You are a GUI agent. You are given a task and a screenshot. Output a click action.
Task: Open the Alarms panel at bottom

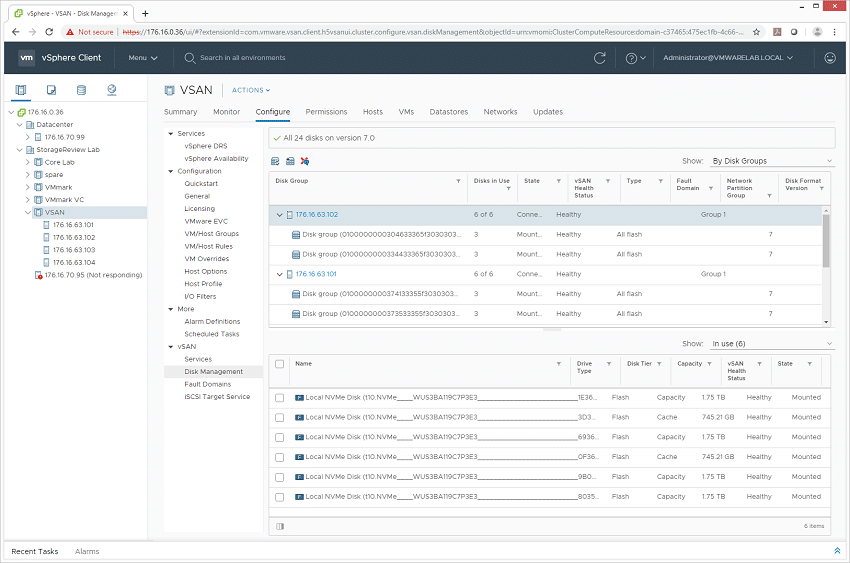(x=87, y=551)
